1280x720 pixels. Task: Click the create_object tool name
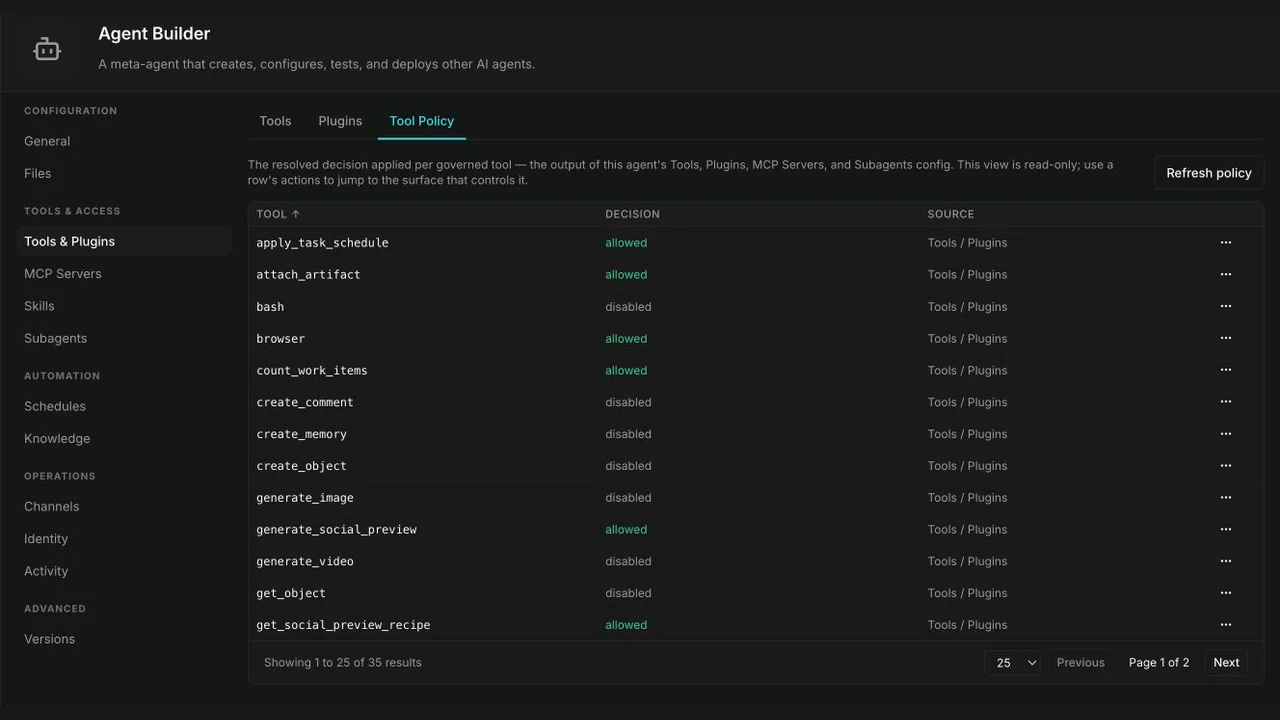302,466
